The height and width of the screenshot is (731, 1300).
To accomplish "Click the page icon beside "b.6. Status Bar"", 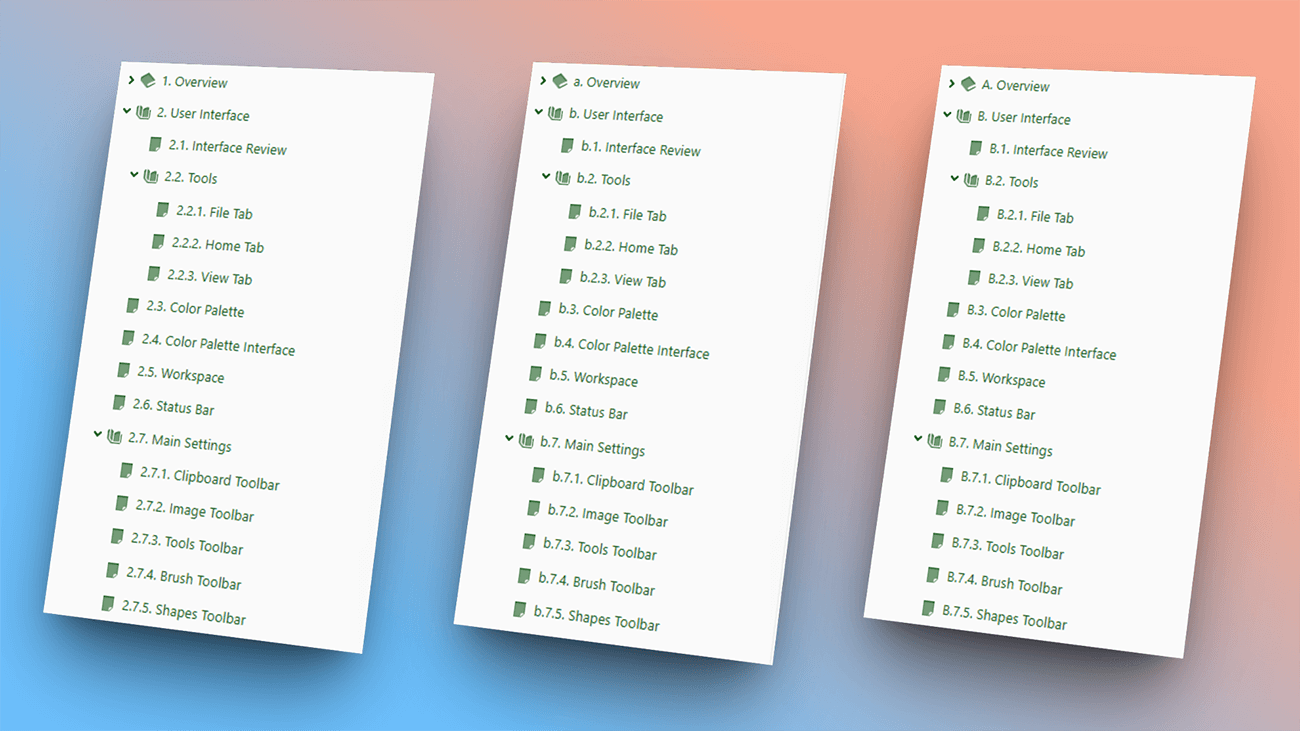I will (x=531, y=406).
